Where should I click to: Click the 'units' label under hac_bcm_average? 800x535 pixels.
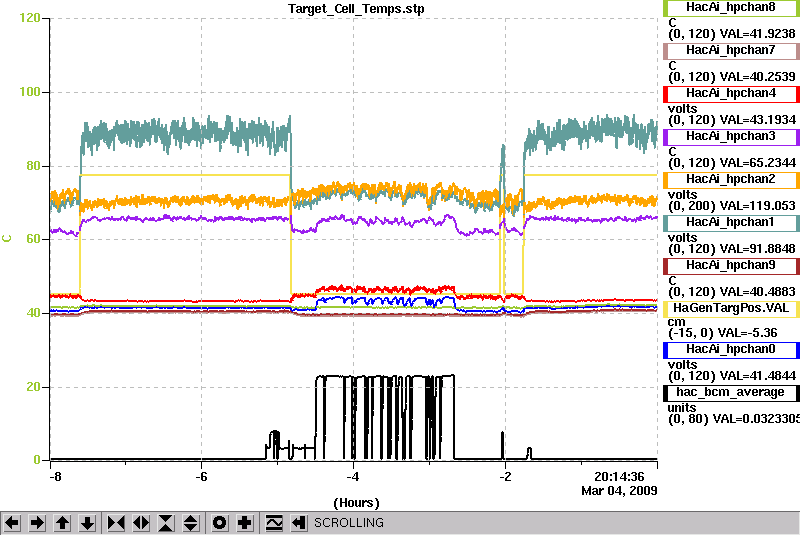[x=682, y=408]
